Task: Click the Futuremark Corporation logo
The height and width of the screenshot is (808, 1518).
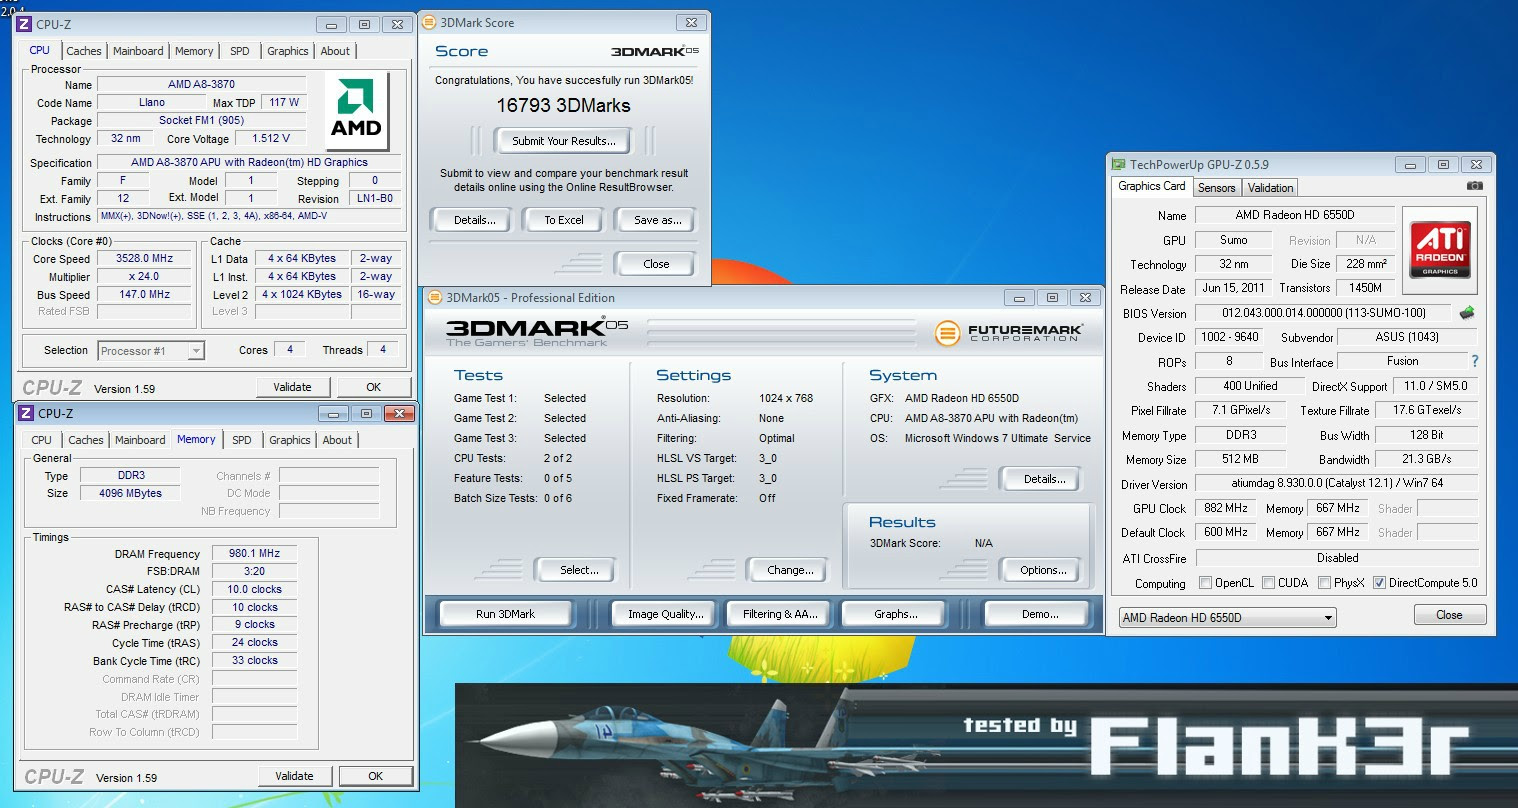Action: [x=1009, y=333]
